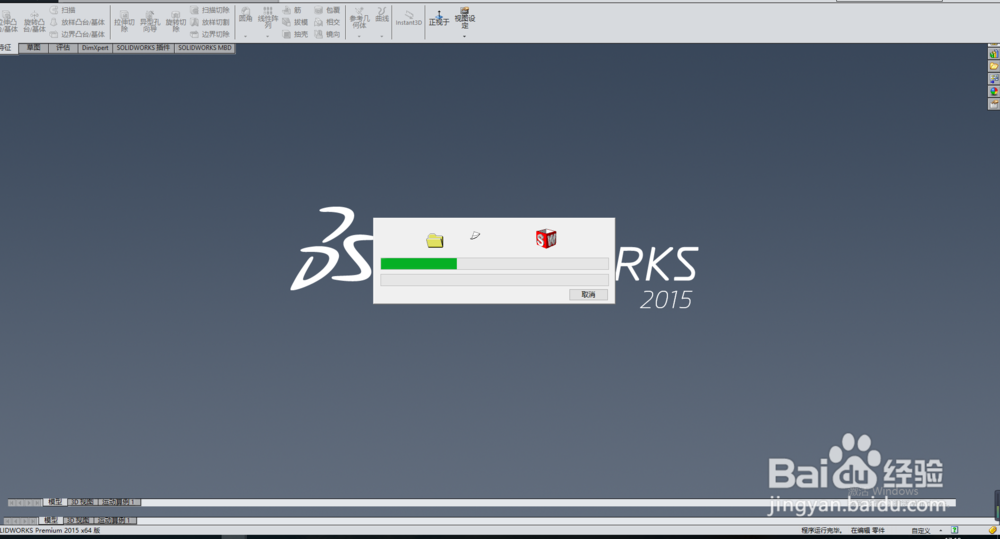Image resolution: width=1000 pixels, height=539 pixels.
Task: Click the upper tab row scroll arrows
Action: [x=25, y=503]
